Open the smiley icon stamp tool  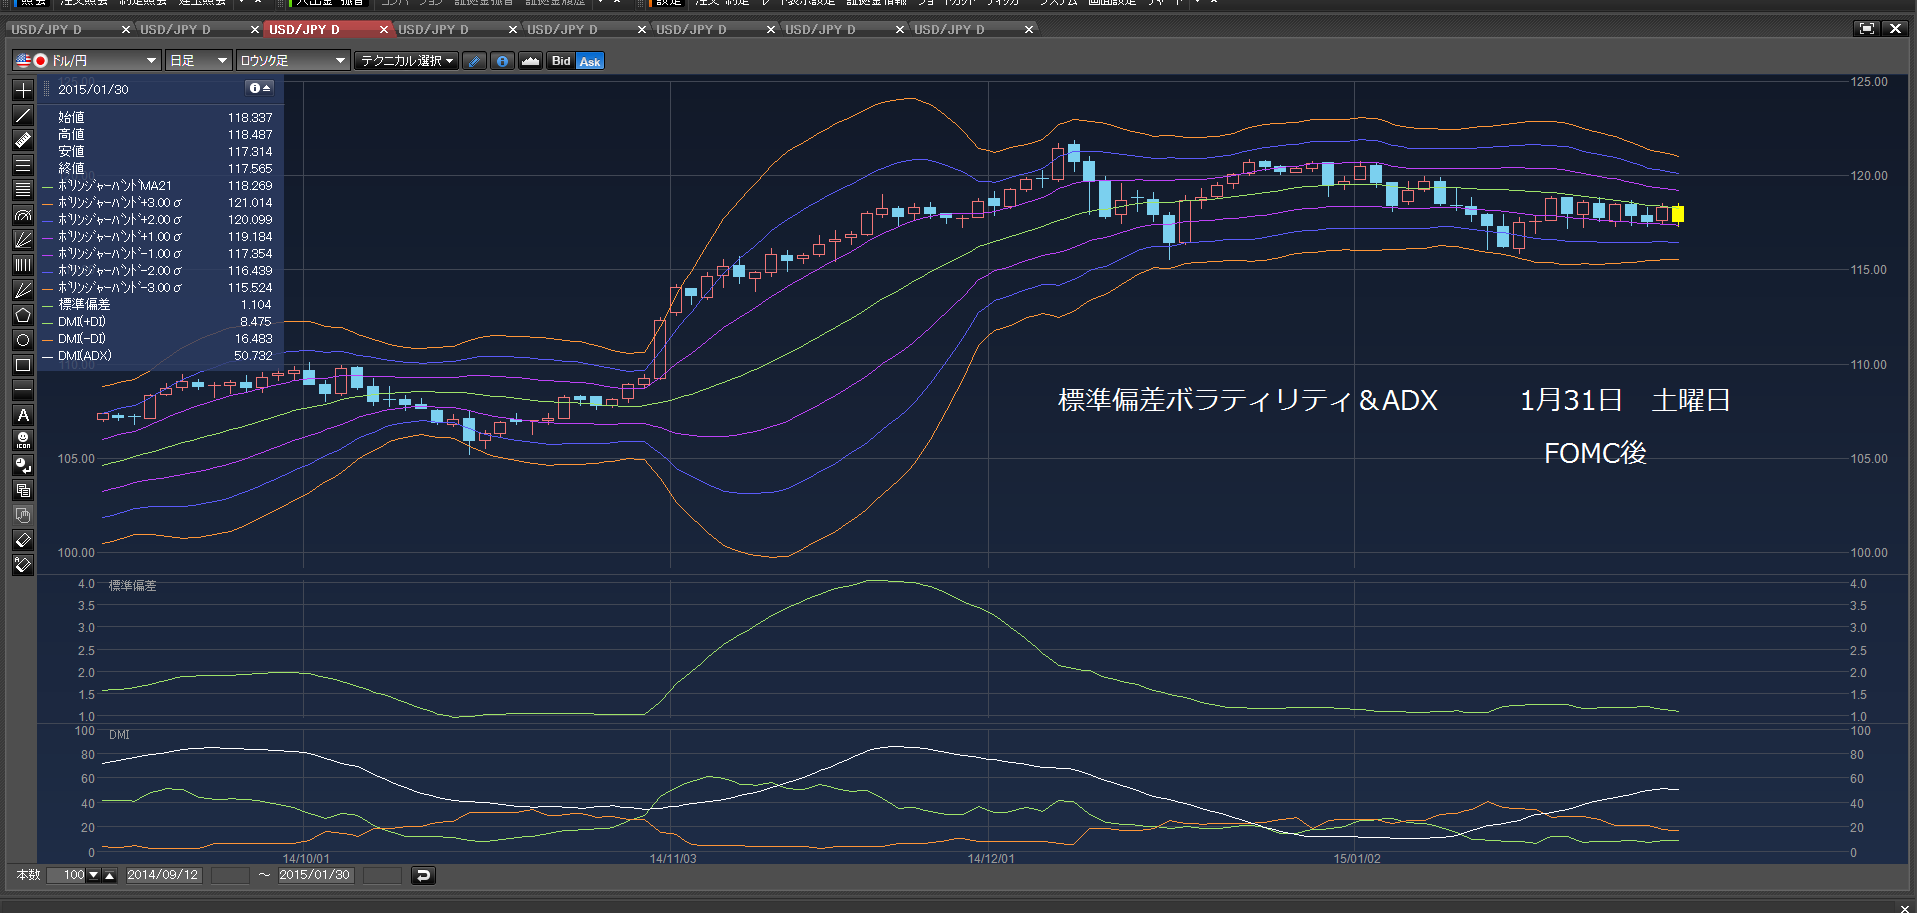click(x=23, y=440)
